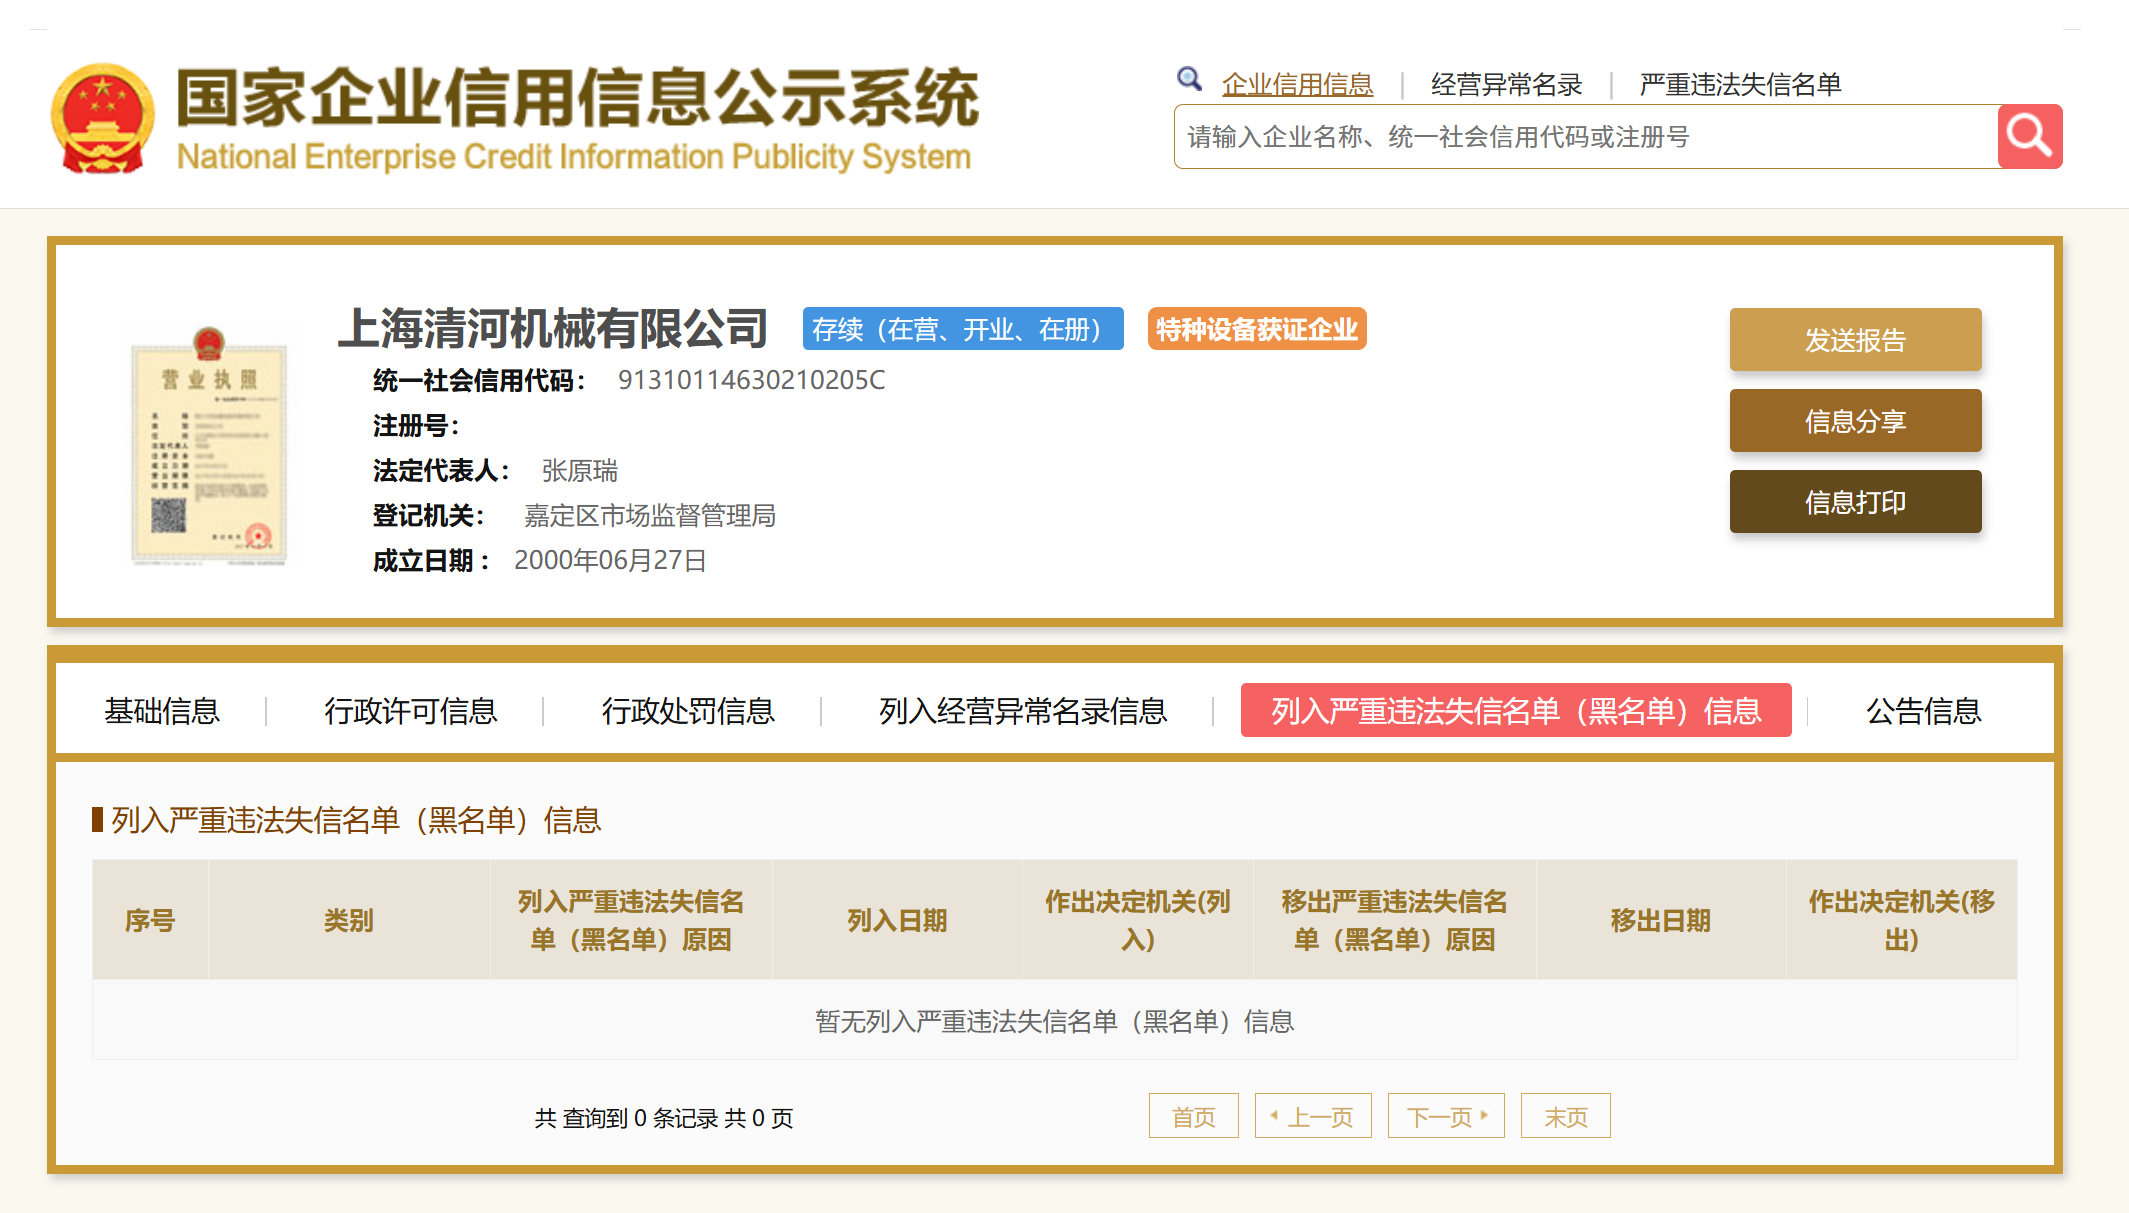
Task: Click the 类别 column header
Action: 349,920
